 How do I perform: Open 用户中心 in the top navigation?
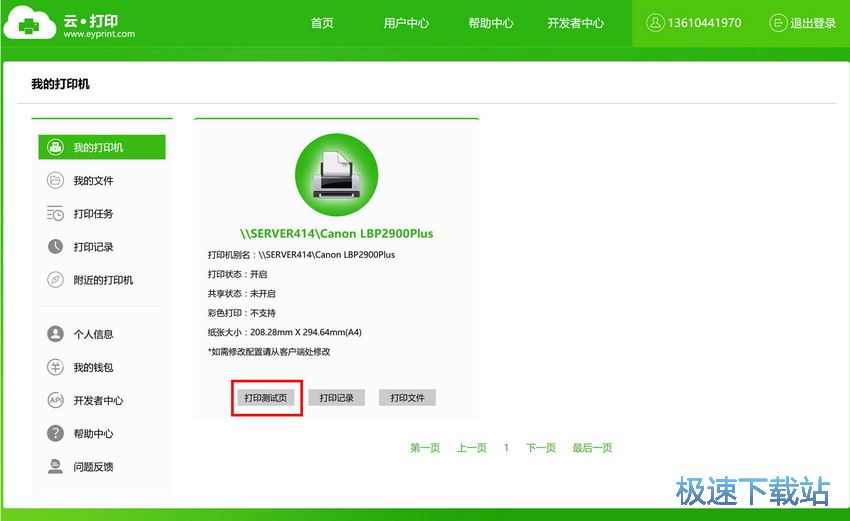pos(406,23)
